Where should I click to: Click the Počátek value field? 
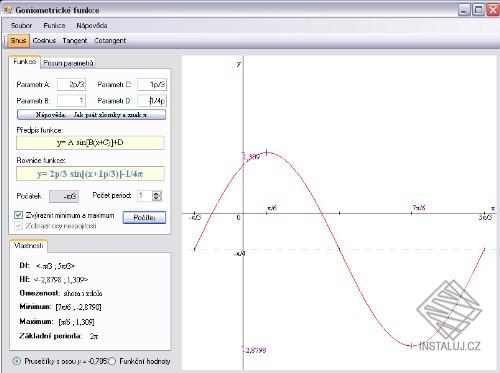64,196
